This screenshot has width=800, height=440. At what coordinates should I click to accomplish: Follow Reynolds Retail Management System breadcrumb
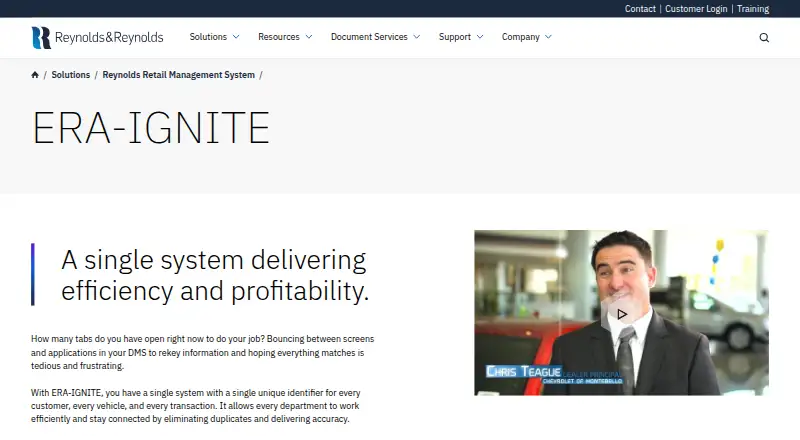[179, 75]
